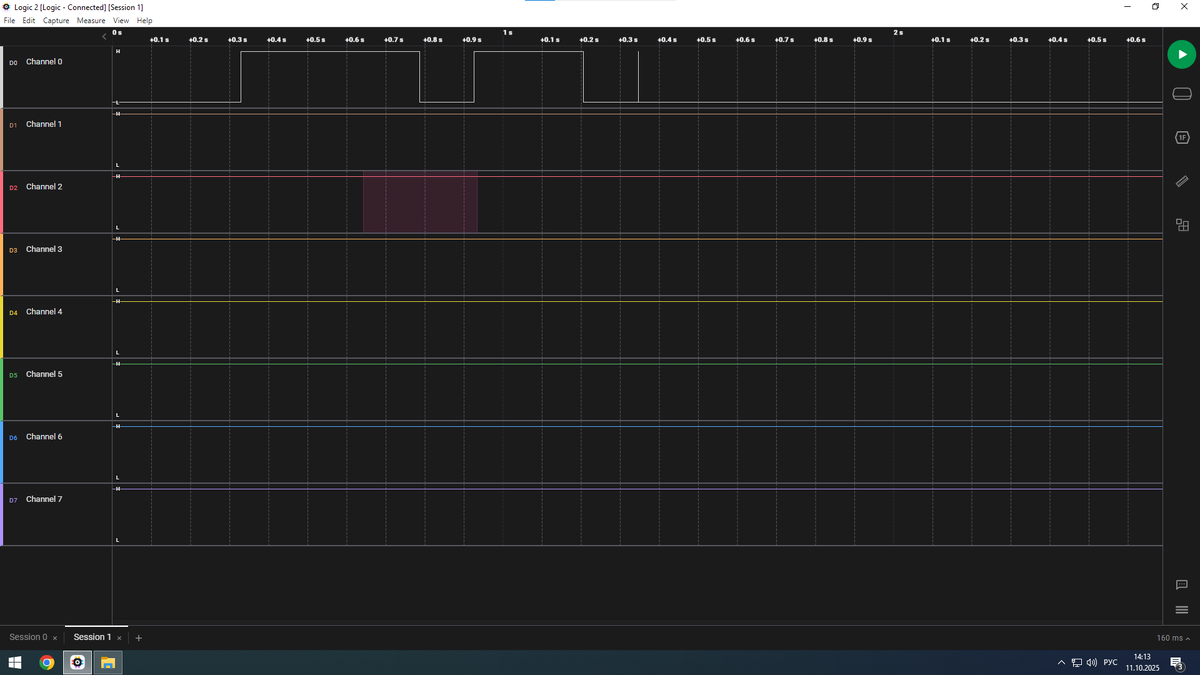Select the Channel 5 label
Image resolution: width=1200 pixels, height=675 pixels.
point(44,374)
